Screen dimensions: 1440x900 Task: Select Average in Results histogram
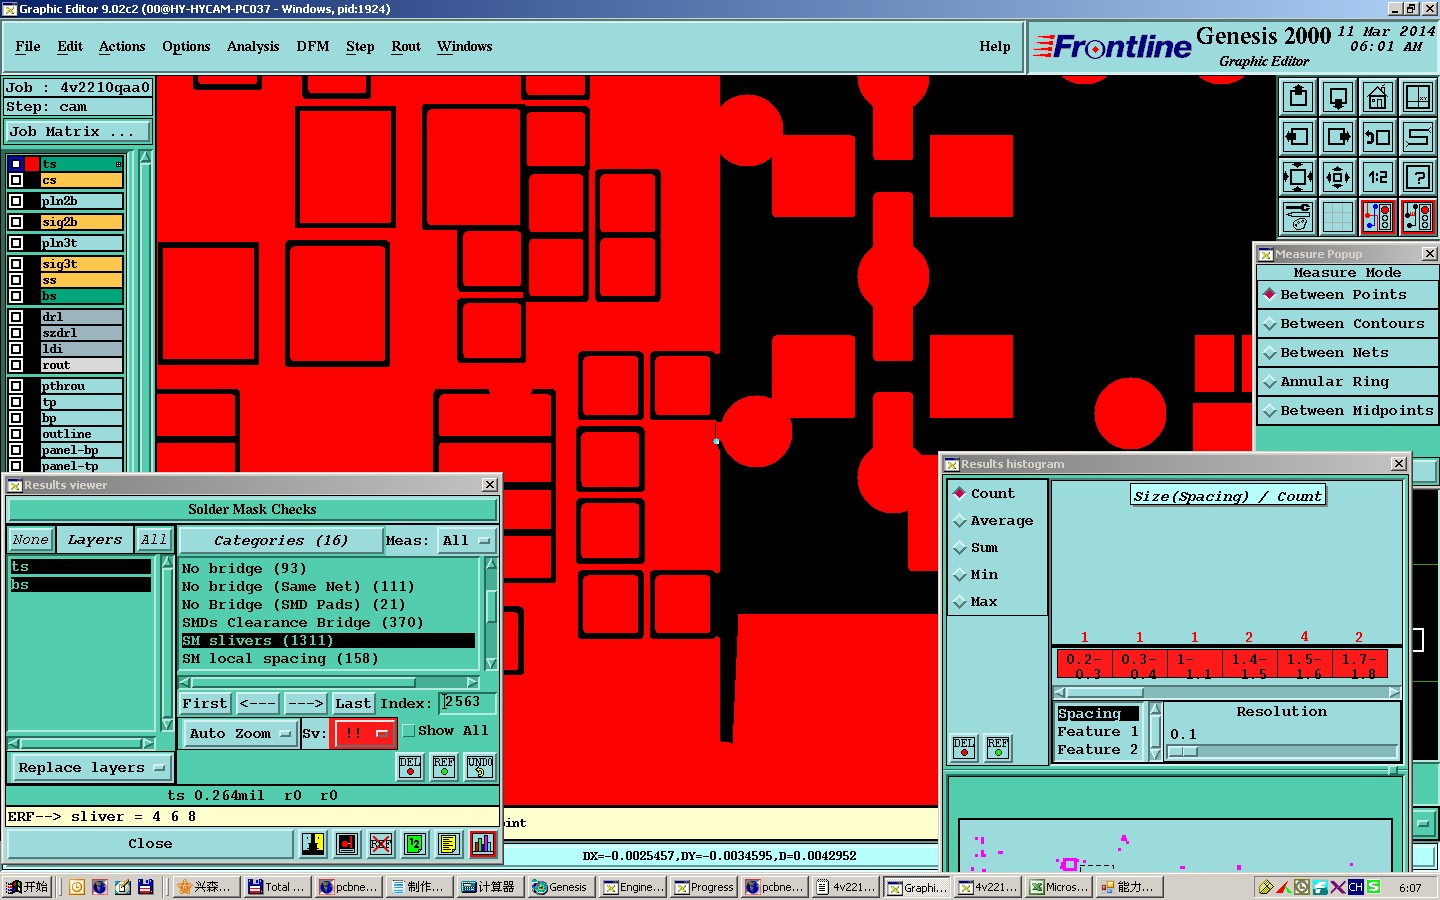994,521
